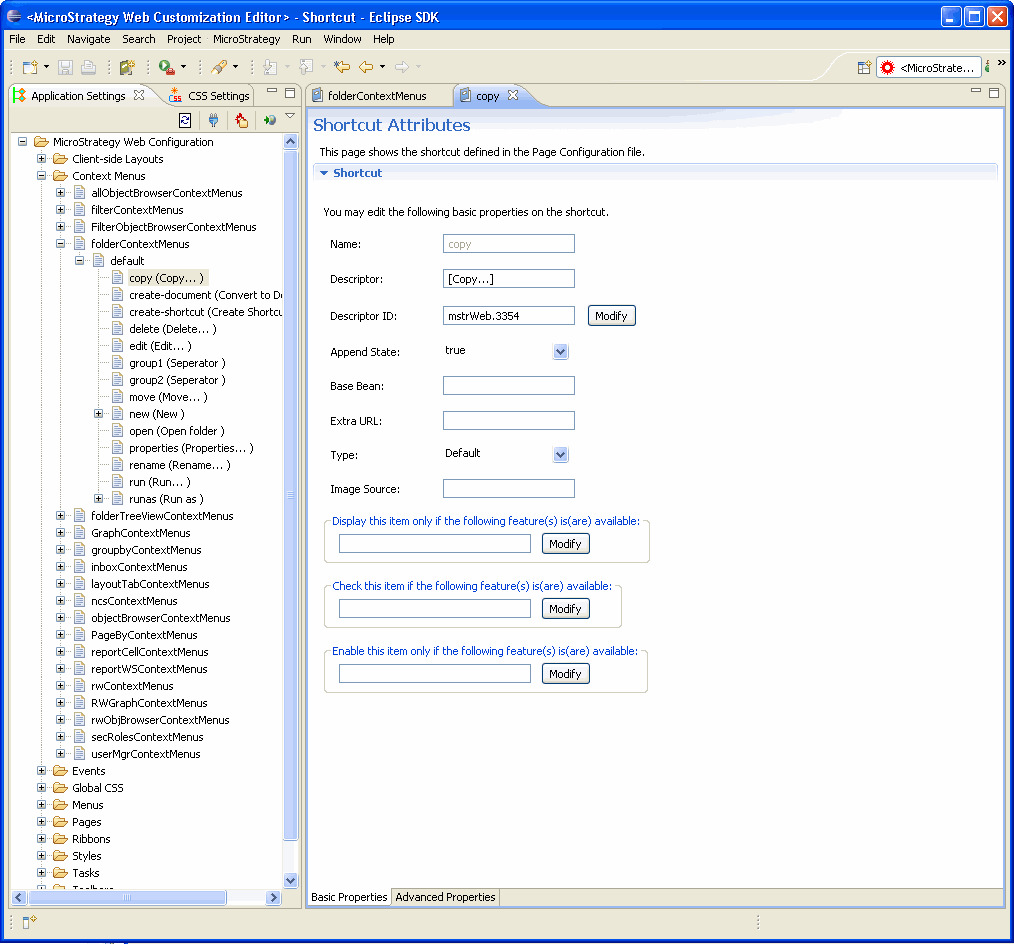The image size is (1014, 944).
Task: Click the Save floppy disk icon
Action: pyautogui.click(x=65, y=67)
